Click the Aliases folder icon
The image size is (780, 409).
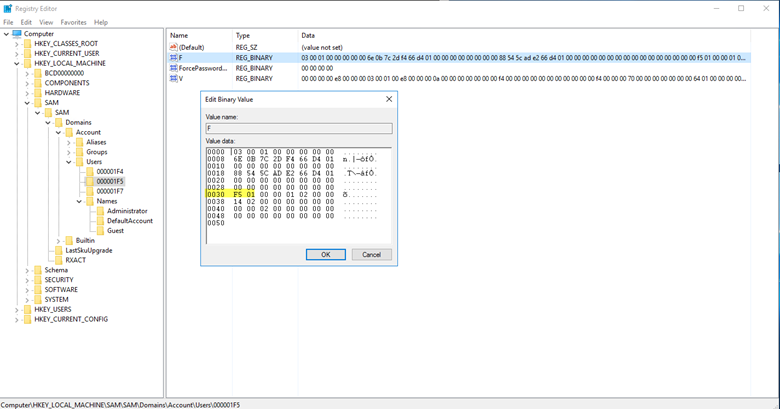79,142
